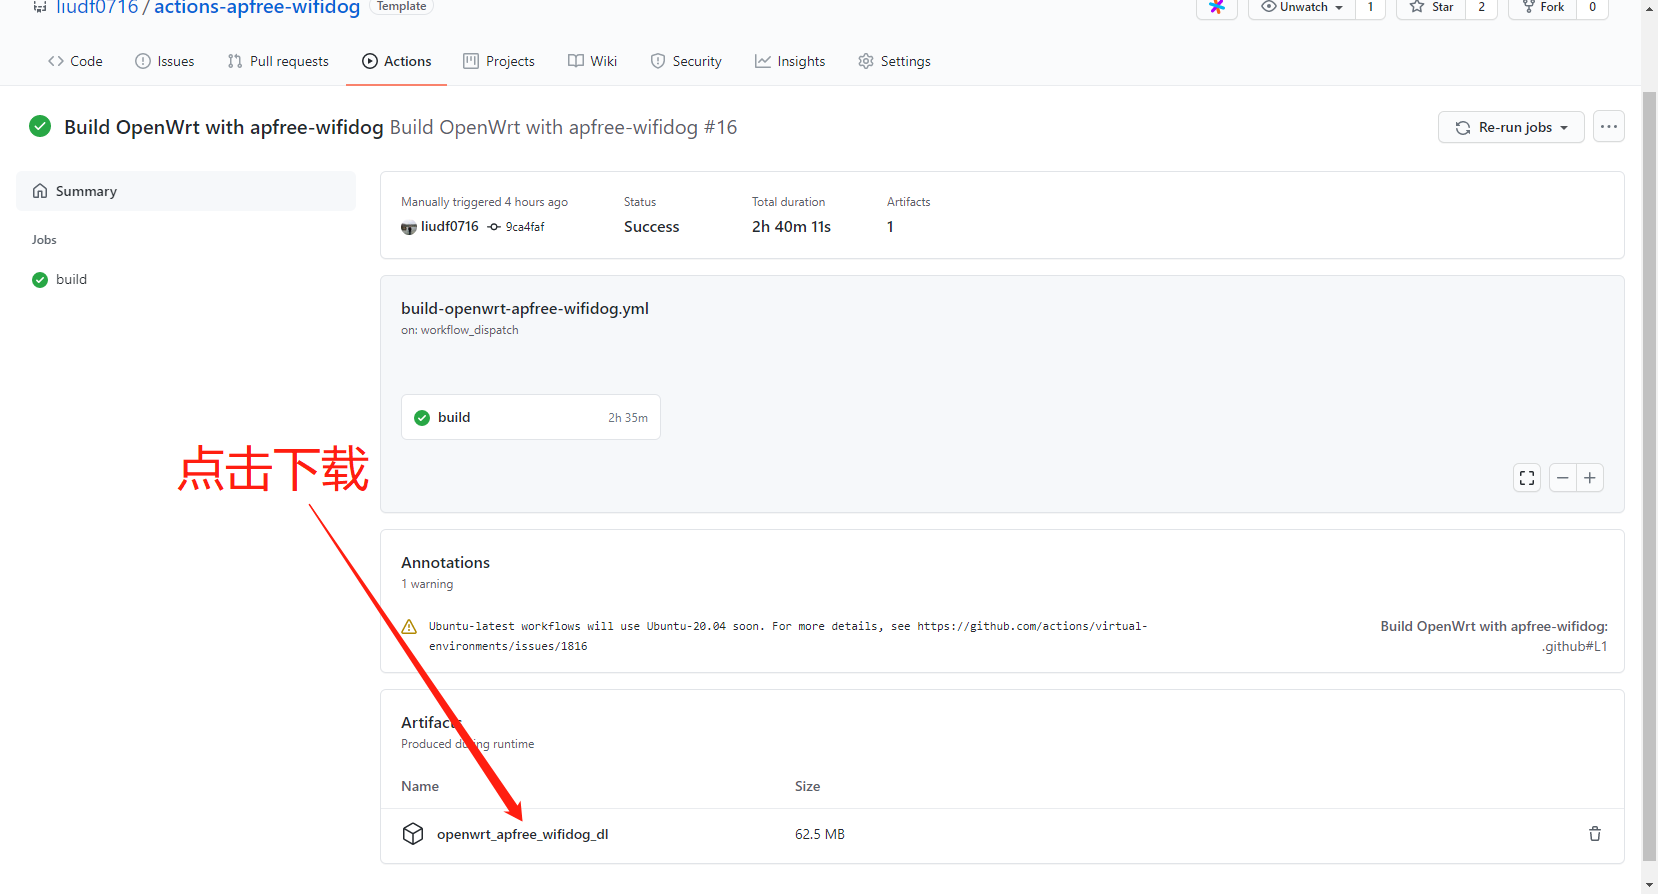
Task: Go to Pull requests tab
Action: pos(278,61)
